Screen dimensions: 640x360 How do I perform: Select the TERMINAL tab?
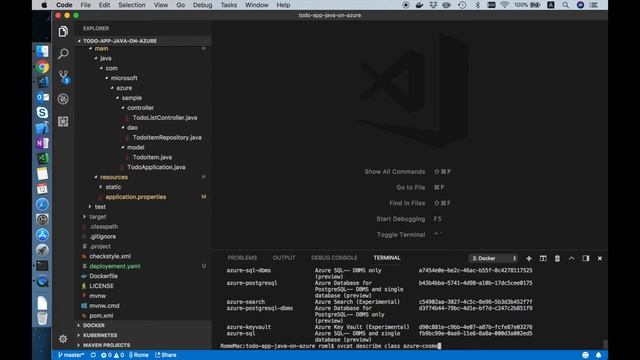(387, 258)
